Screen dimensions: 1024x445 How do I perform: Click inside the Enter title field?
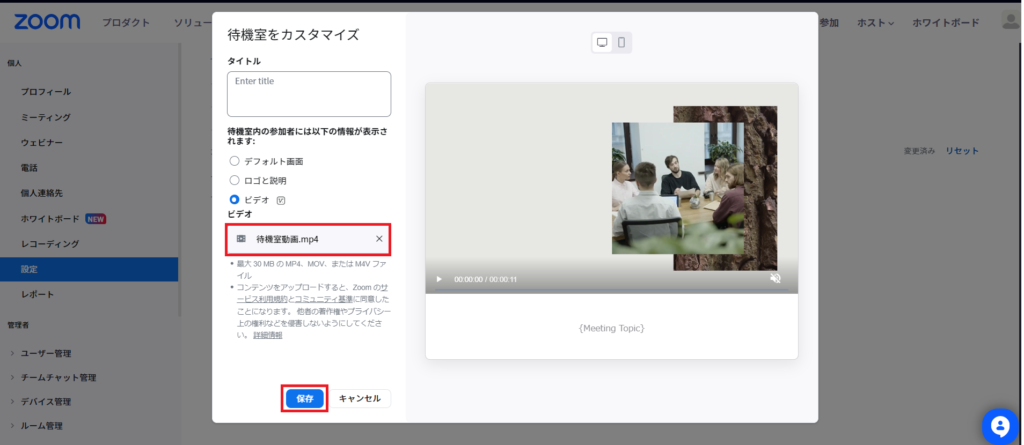click(x=309, y=94)
